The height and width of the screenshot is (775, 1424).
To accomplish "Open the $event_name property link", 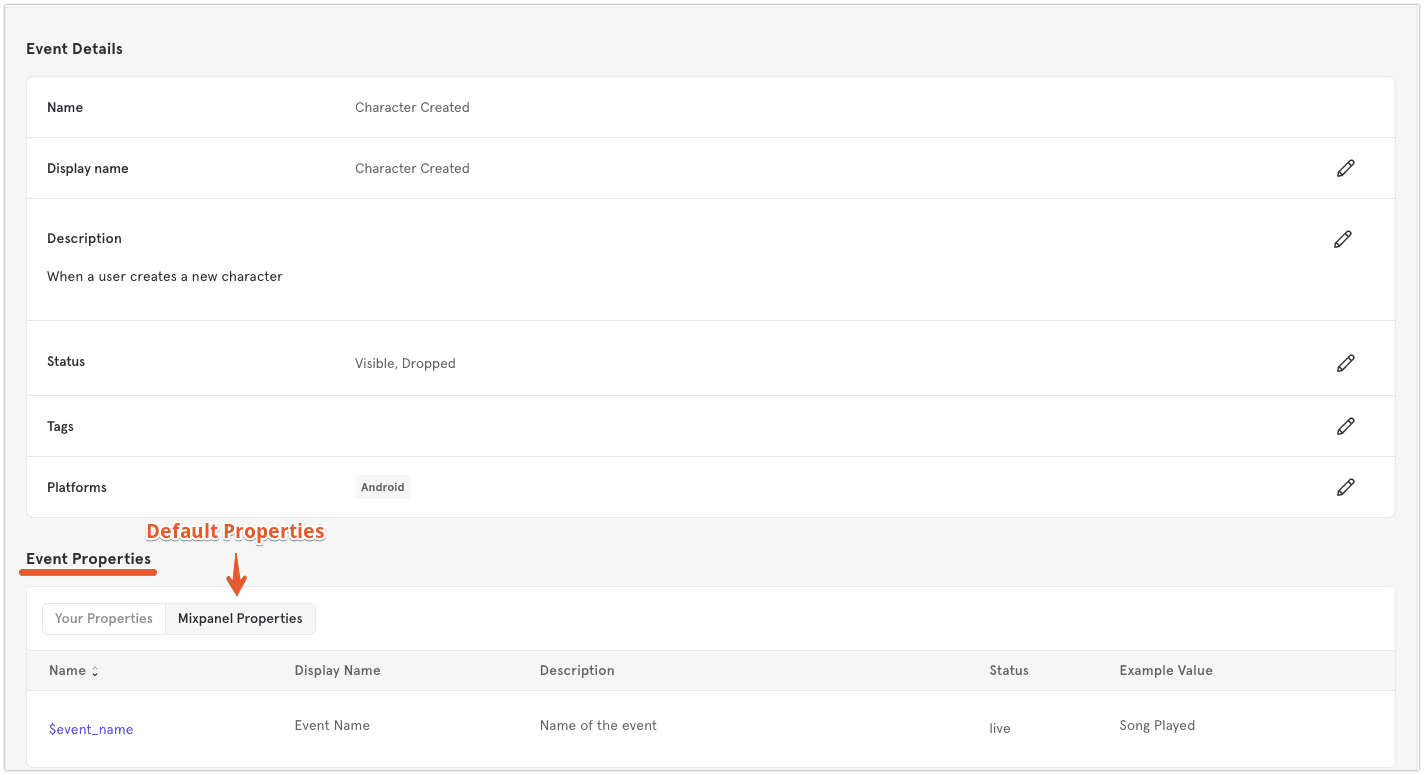I will [91, 729].
